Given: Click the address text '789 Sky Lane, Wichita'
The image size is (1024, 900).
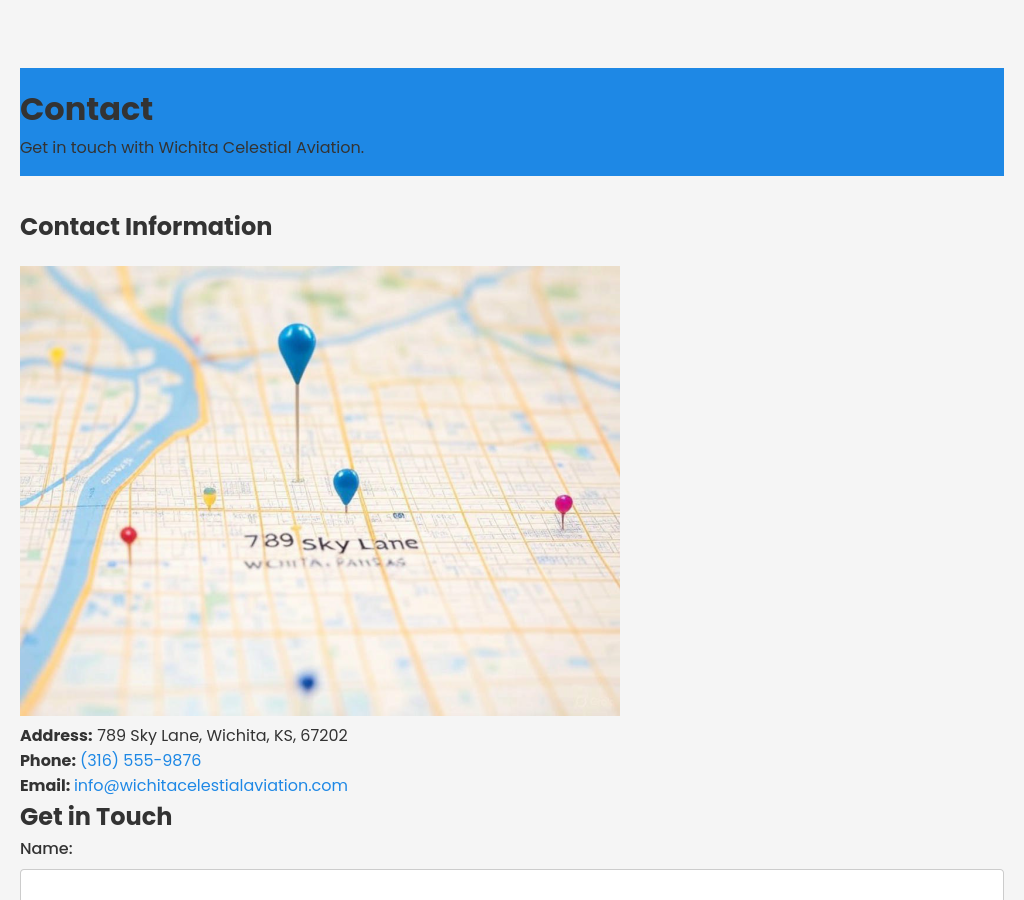Looking at the screenshot, I should coord(222,736).
